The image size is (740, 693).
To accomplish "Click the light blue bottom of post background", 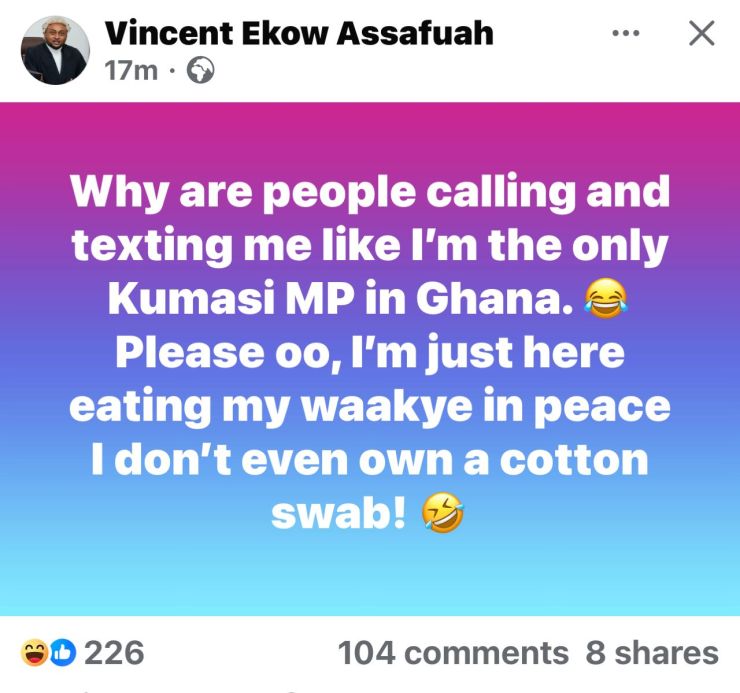I will click(369, 585).
